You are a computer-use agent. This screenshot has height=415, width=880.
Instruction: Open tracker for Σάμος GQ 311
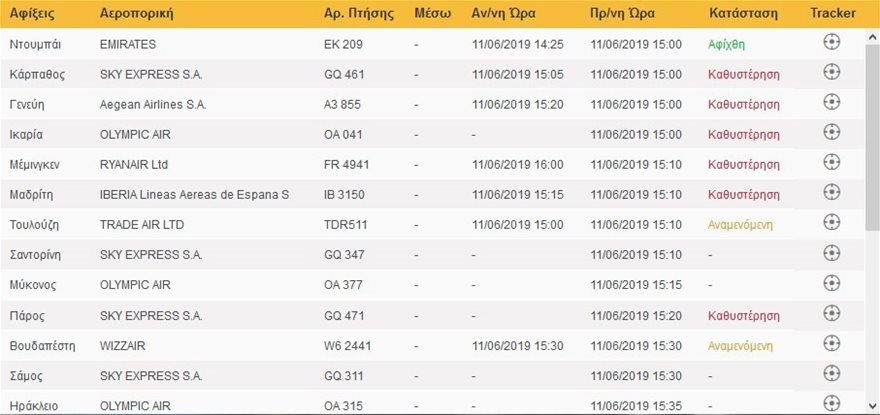point(832,373)
